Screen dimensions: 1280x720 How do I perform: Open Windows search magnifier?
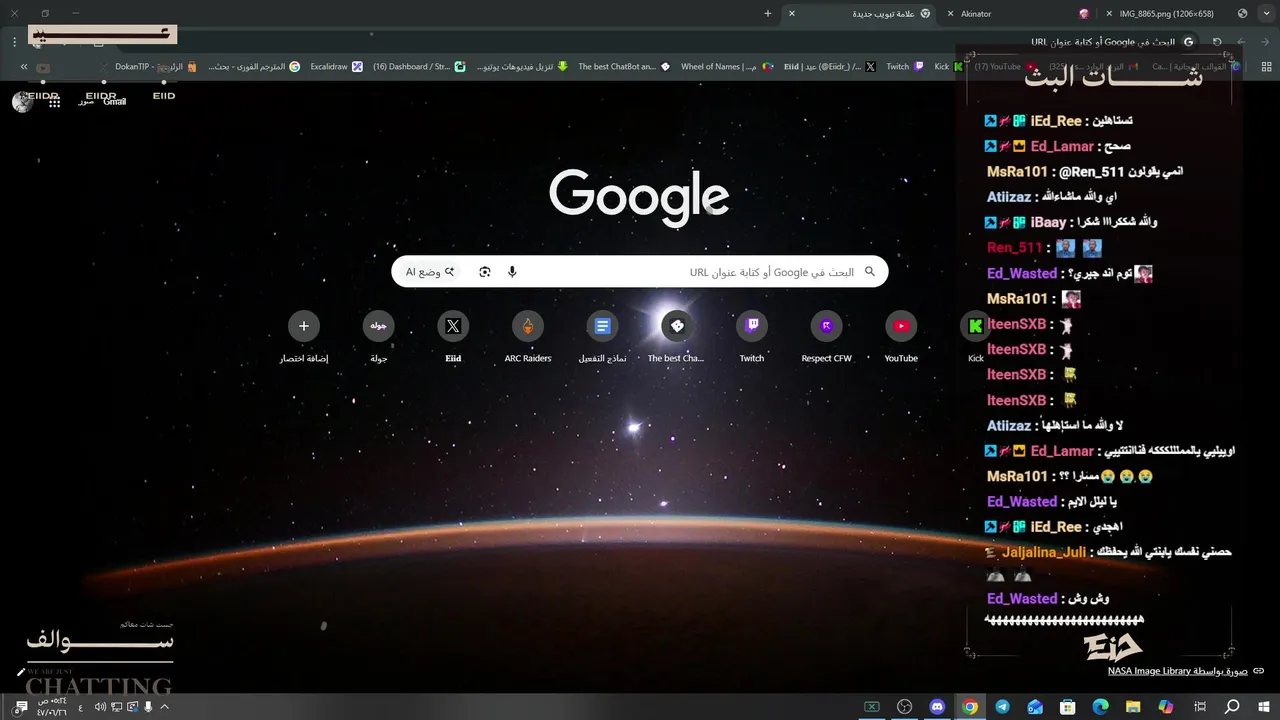[x=1232, y=707]
